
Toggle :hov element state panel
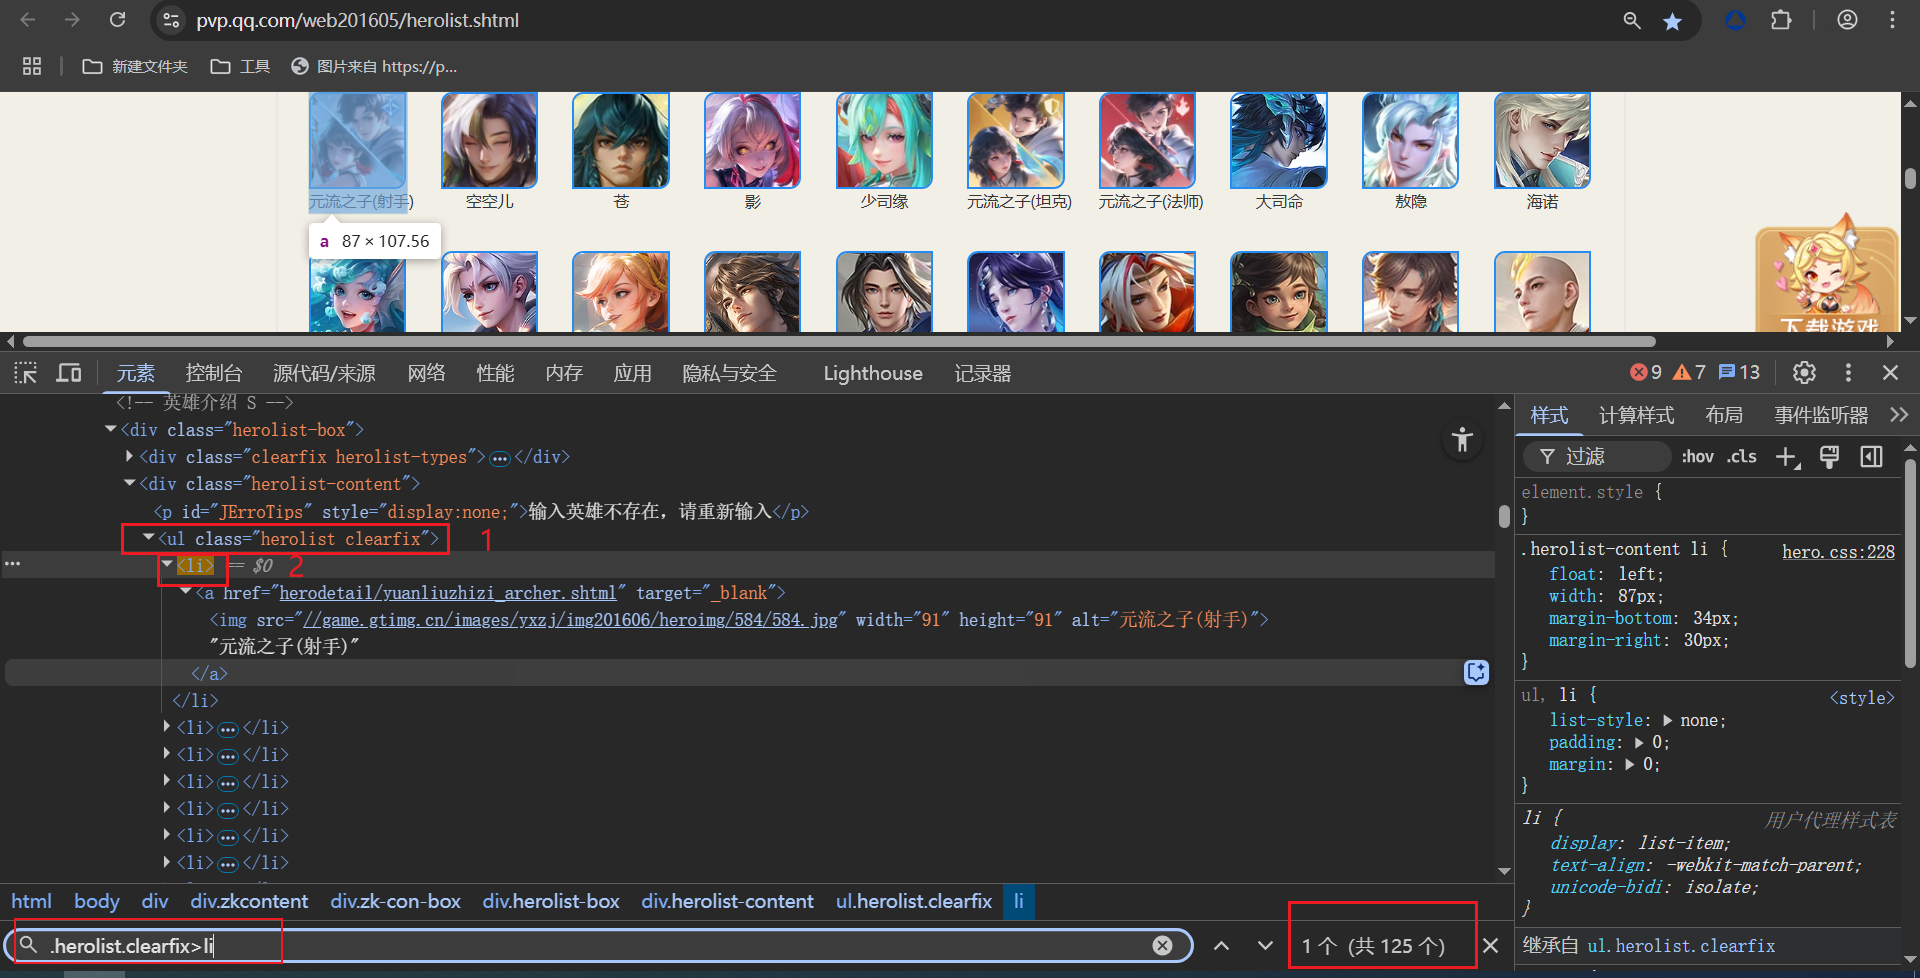point(1697,456)
